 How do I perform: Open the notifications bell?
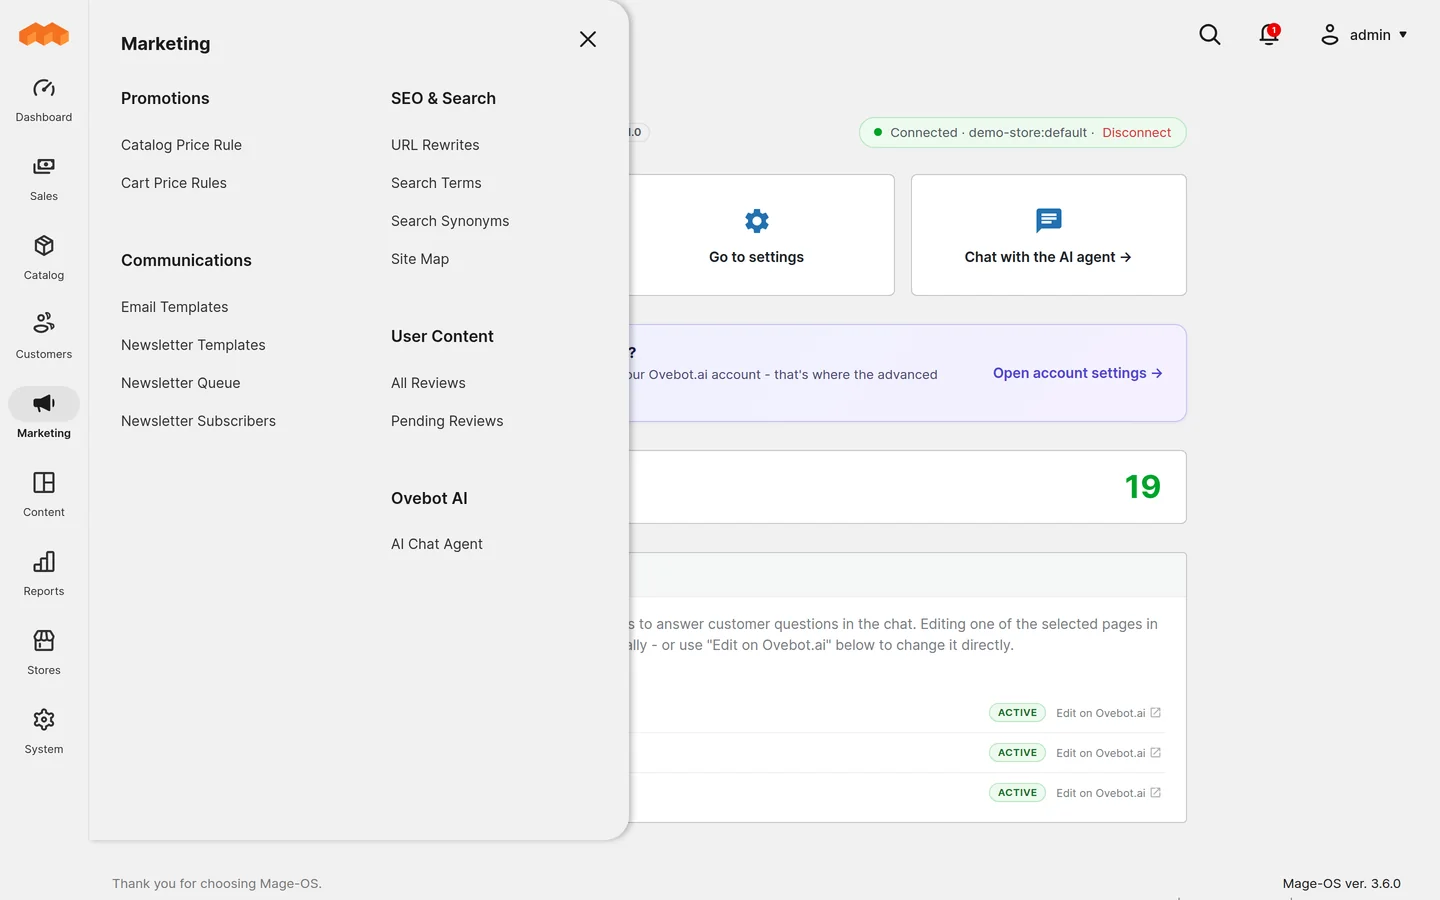click(1269, 35)
